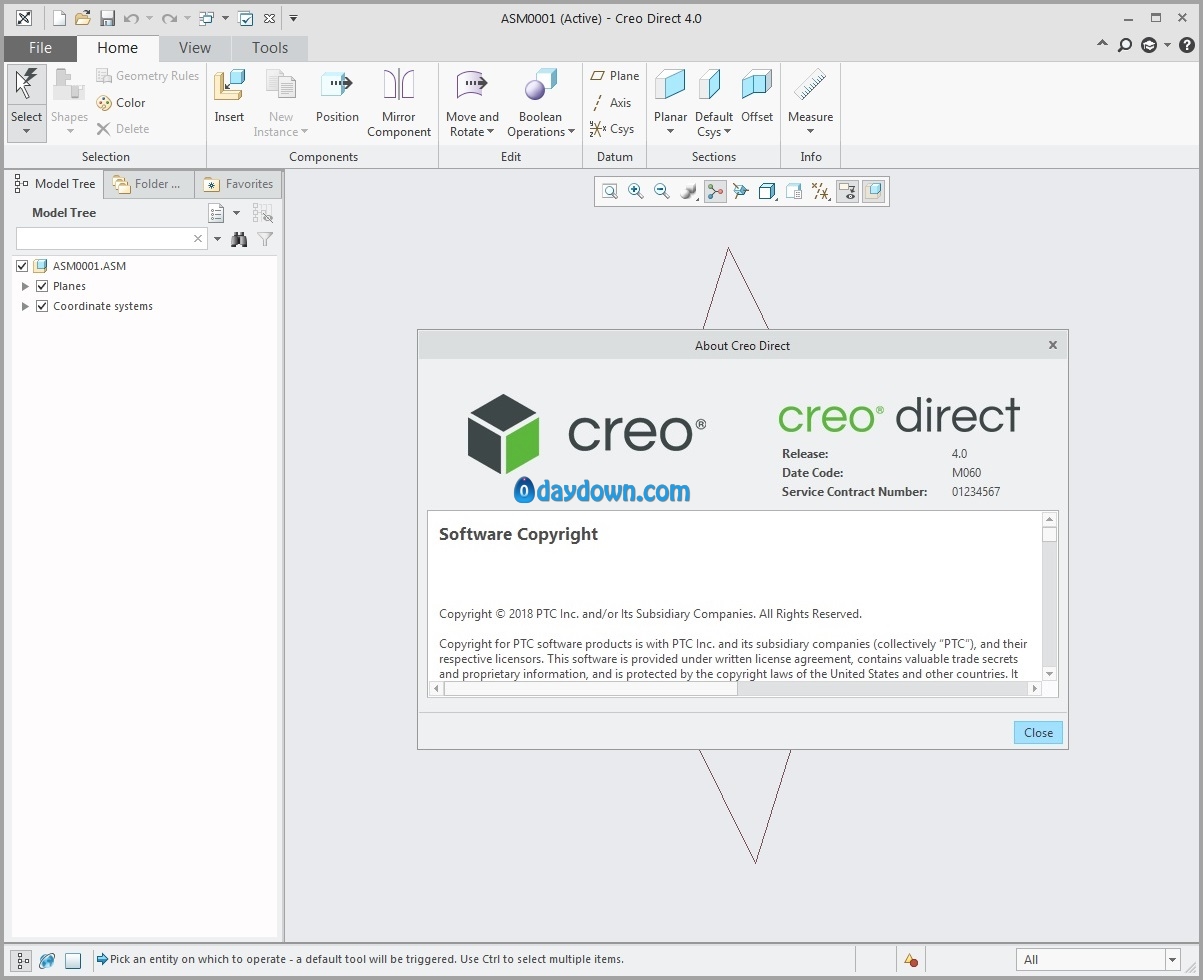Toggle the transparent cube display button
1203x980 pixels.
click(x=873, y=191)
